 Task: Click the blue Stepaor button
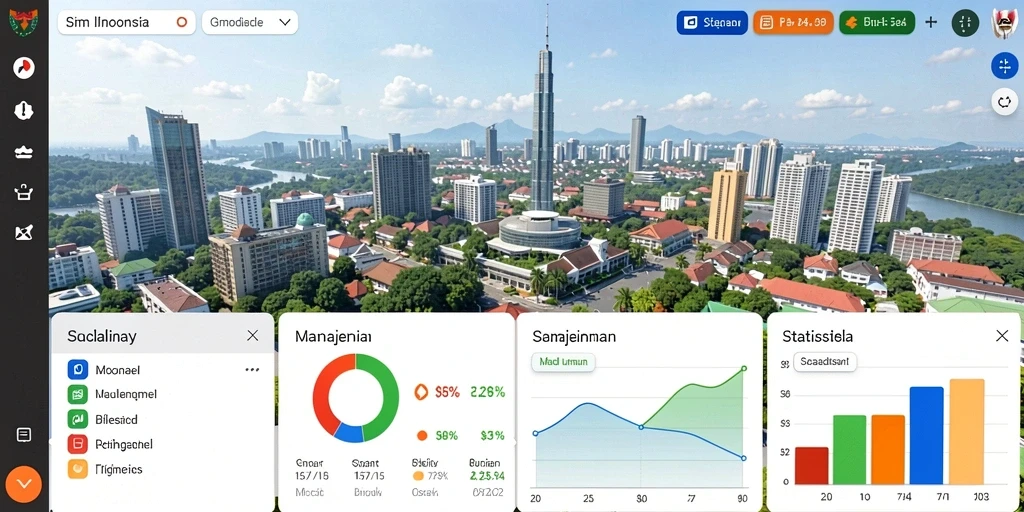pos(712,22)
